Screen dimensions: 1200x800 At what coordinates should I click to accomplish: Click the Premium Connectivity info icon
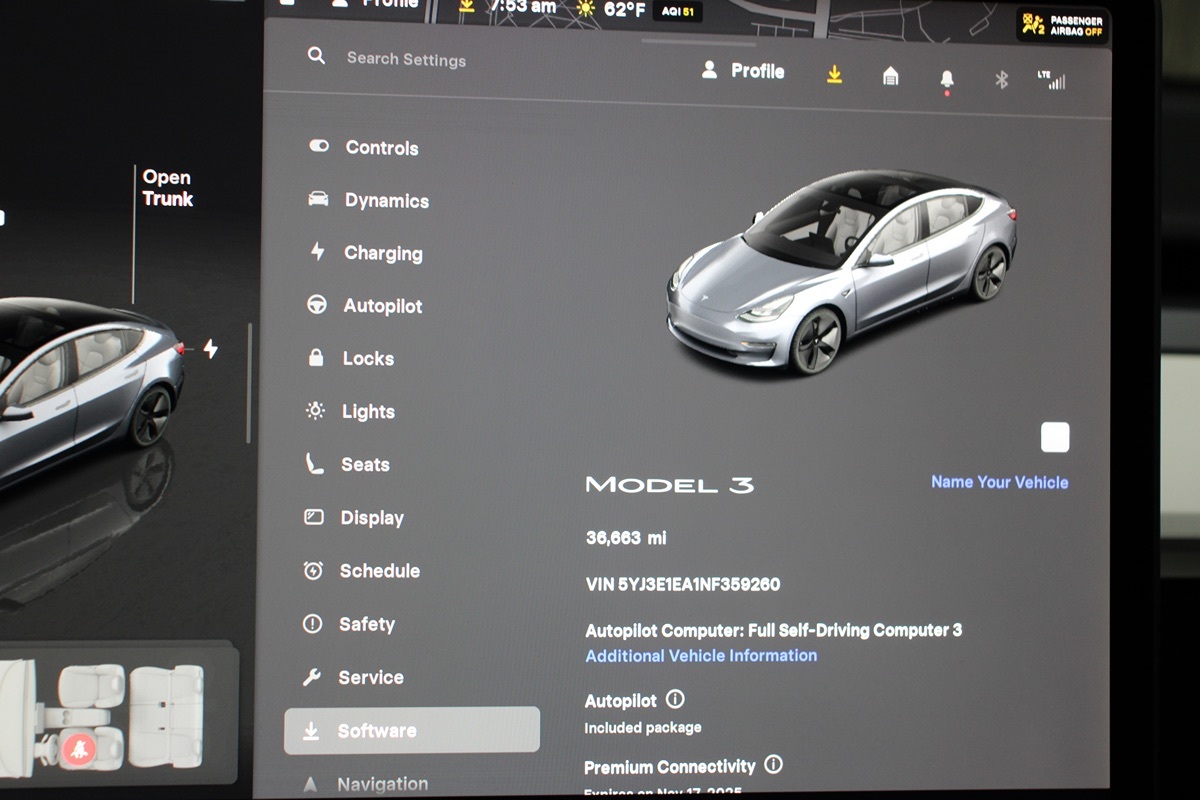[x=773, y=765]
